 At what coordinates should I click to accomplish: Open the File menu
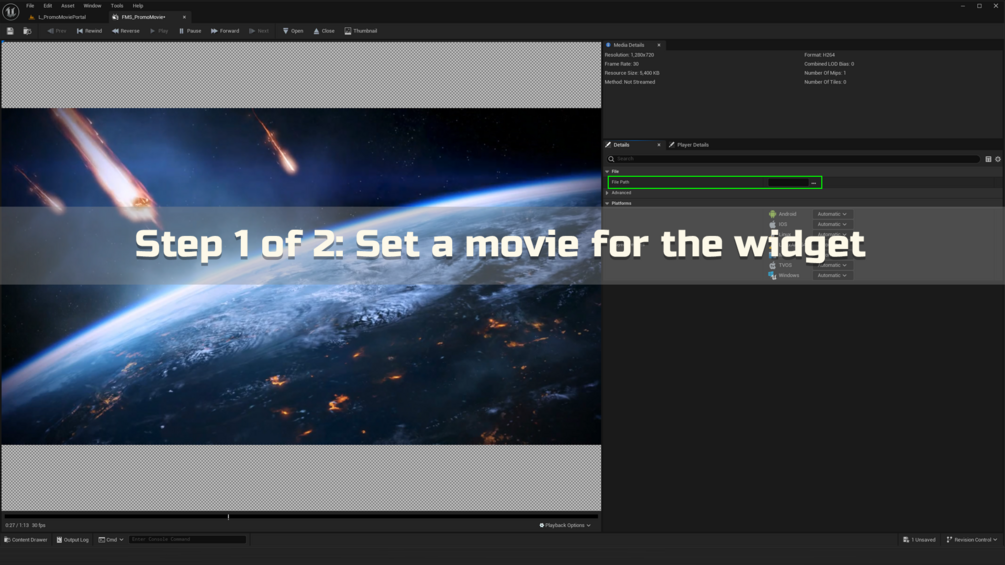30,6
